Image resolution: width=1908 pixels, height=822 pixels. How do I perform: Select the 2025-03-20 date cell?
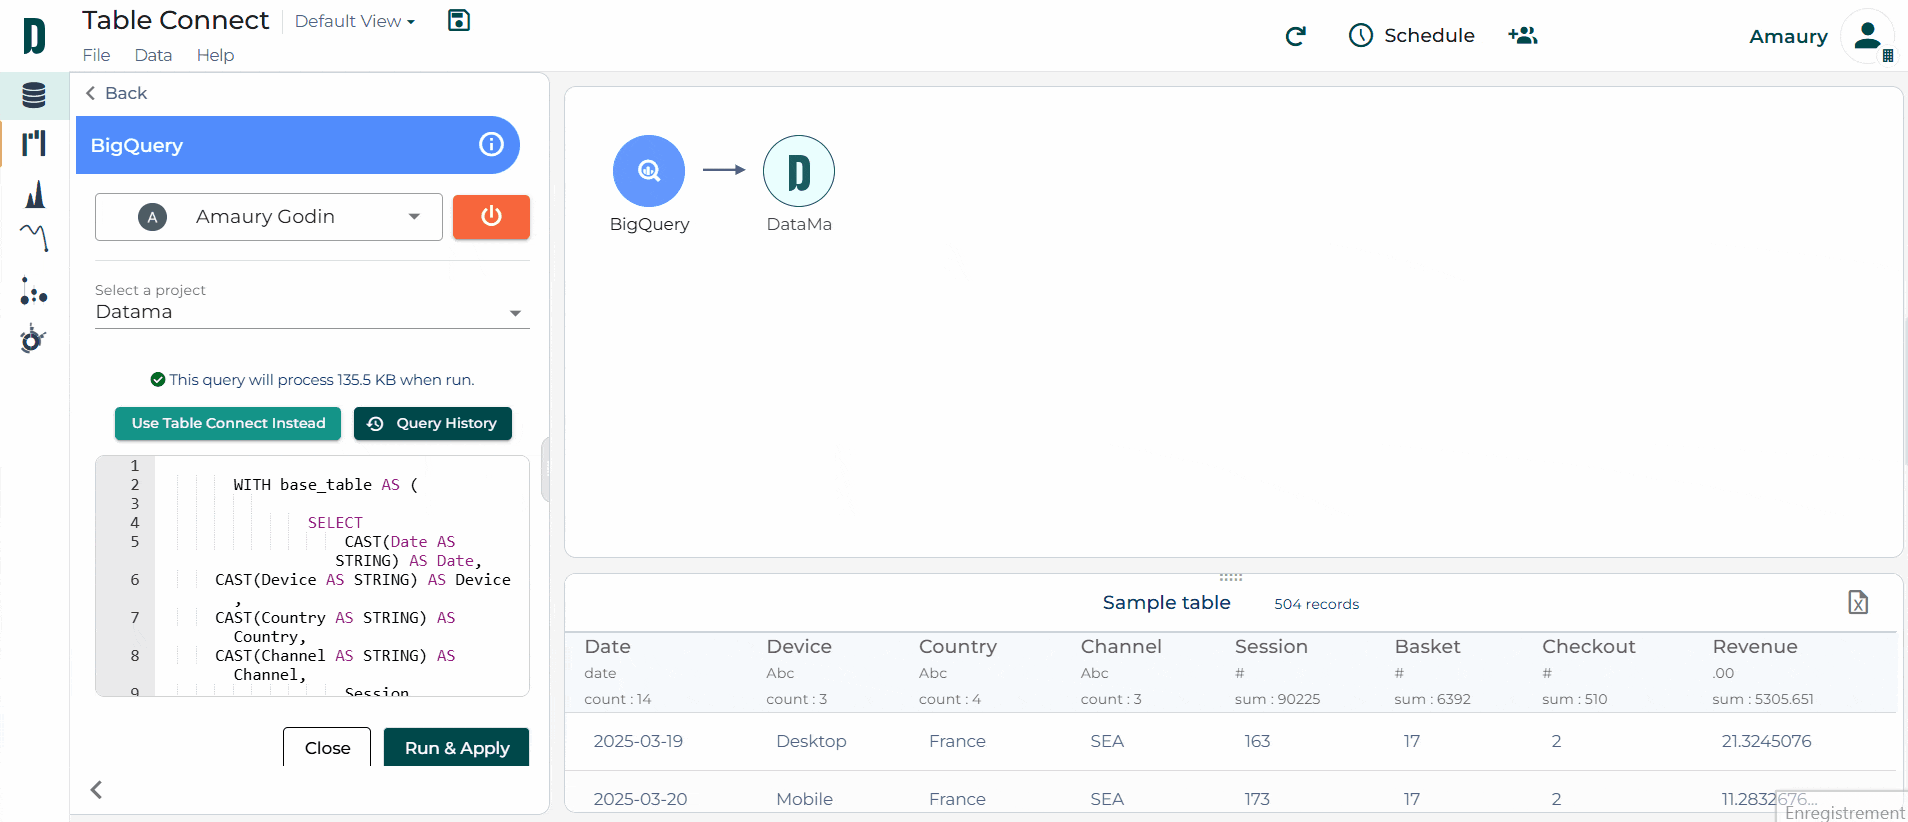tap(640, 799)
